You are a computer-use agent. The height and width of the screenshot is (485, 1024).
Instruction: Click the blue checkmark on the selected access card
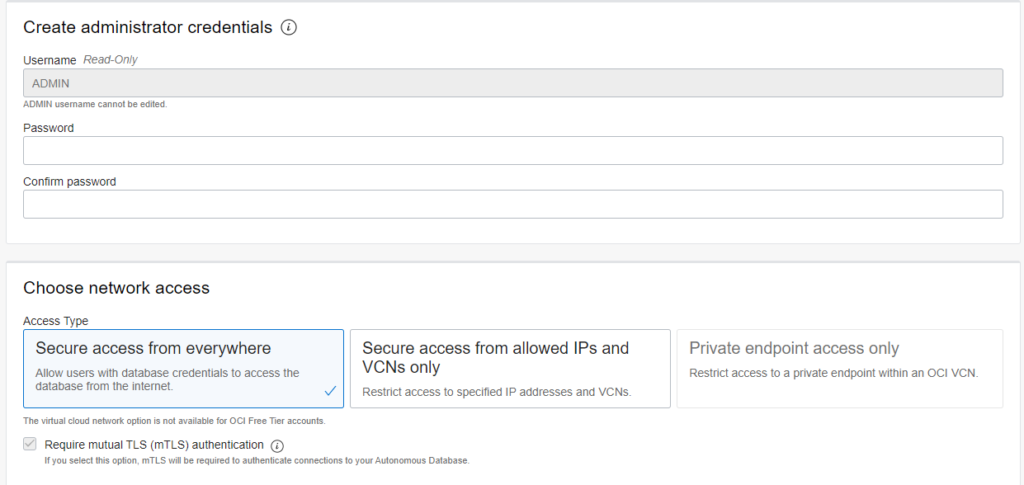pos(330,391)
